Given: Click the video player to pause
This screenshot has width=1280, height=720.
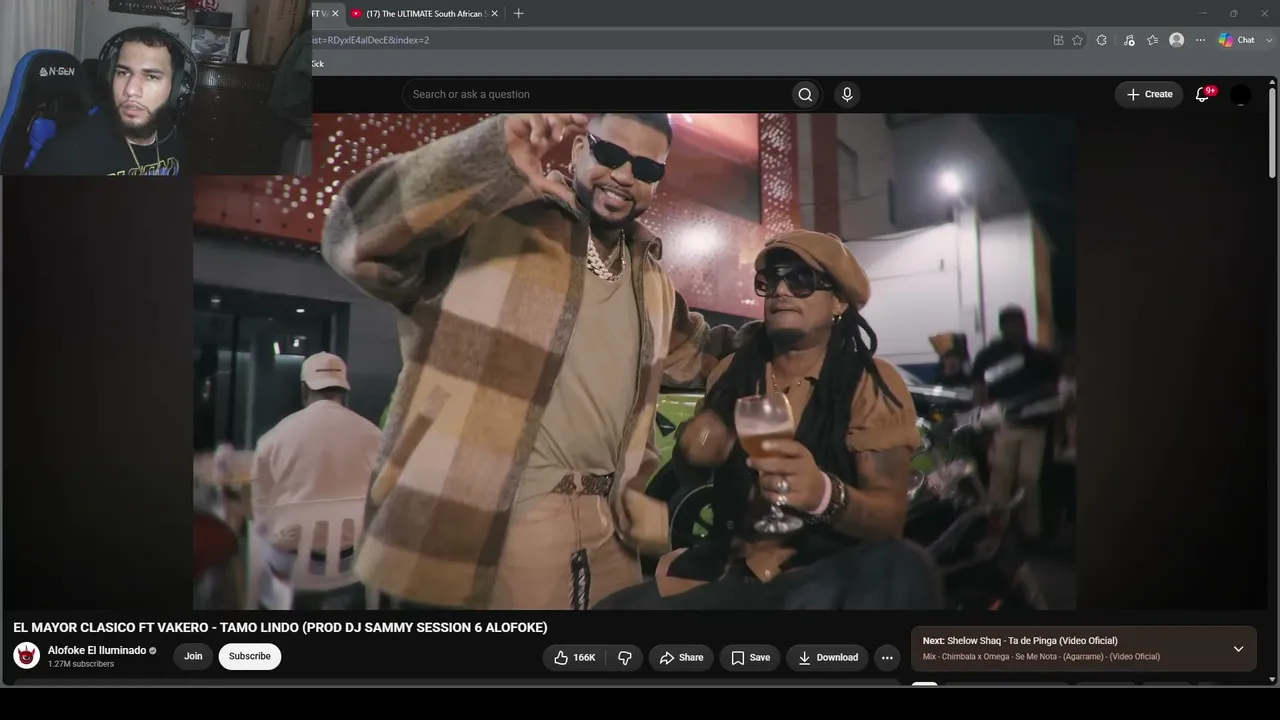Looking at the screenshot, I should tap(635, 361).
